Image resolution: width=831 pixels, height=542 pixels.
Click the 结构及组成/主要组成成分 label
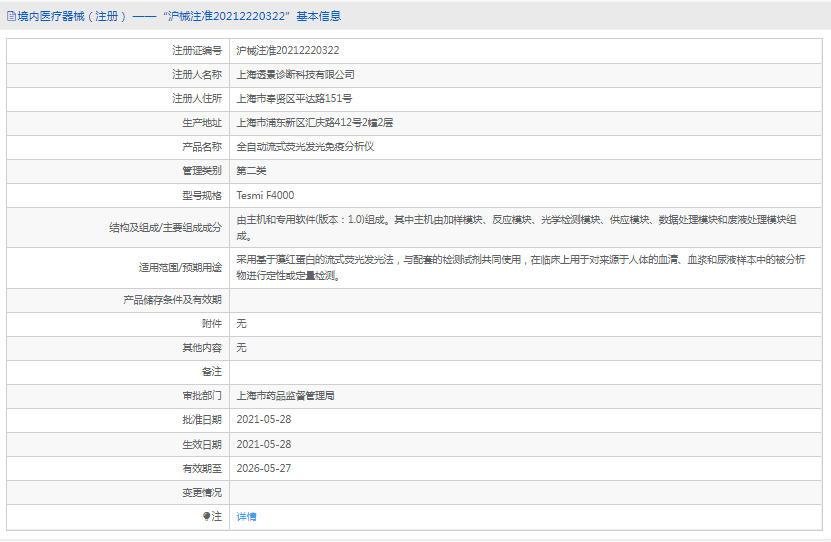point(165,228)
